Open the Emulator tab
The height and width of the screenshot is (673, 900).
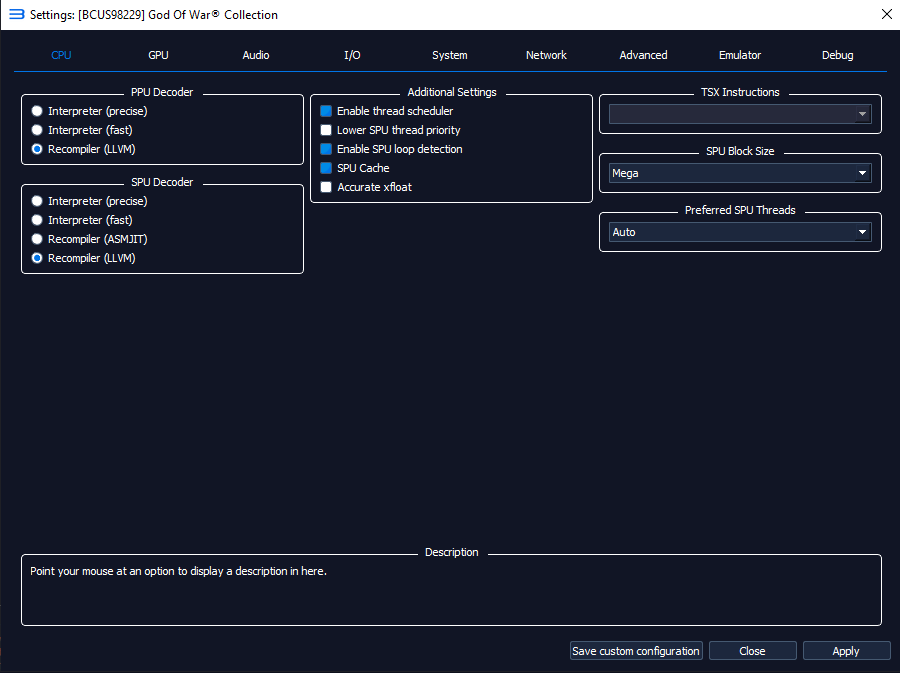coord(740,55)
